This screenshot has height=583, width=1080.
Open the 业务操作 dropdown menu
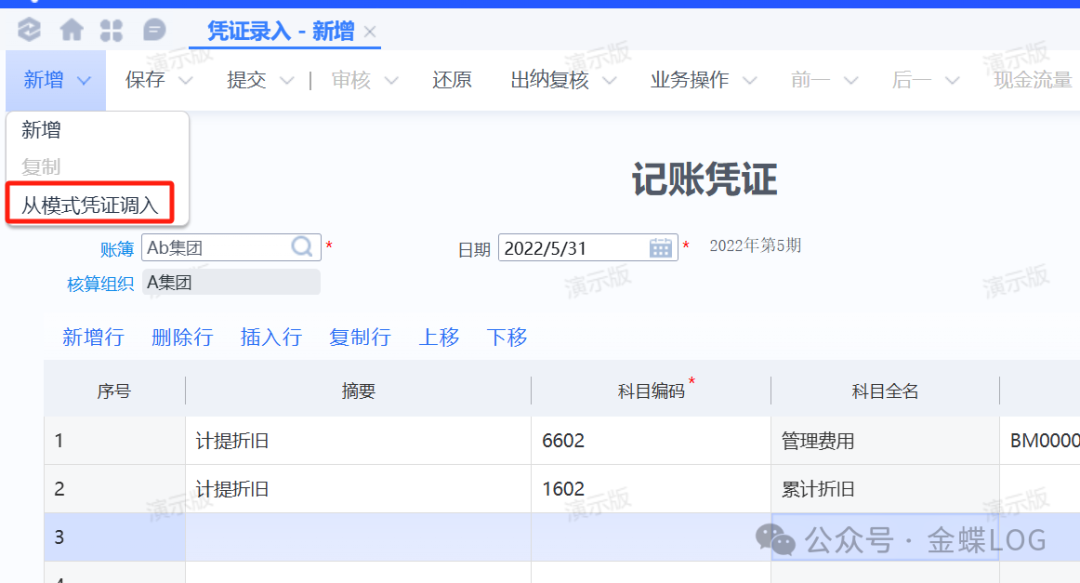[x=703, y=80]
